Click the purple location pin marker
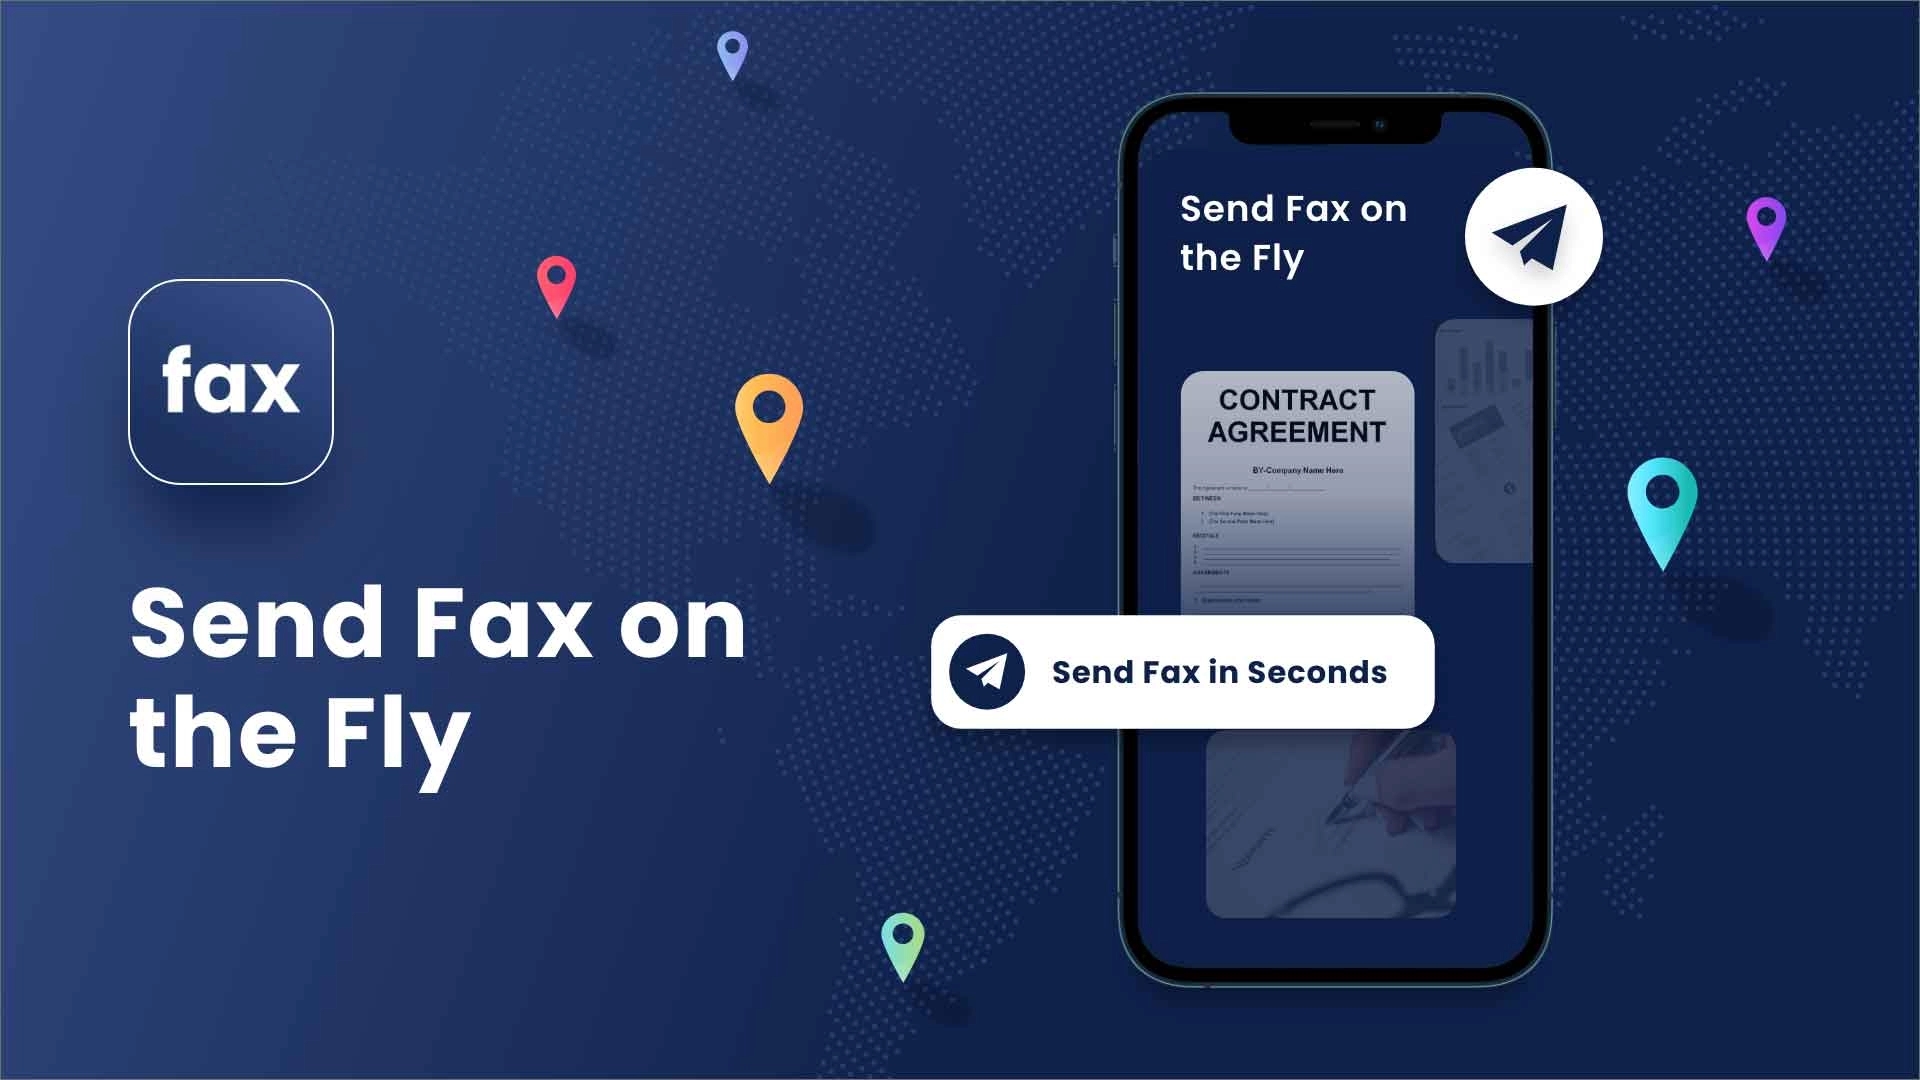 coord(1767,231)
